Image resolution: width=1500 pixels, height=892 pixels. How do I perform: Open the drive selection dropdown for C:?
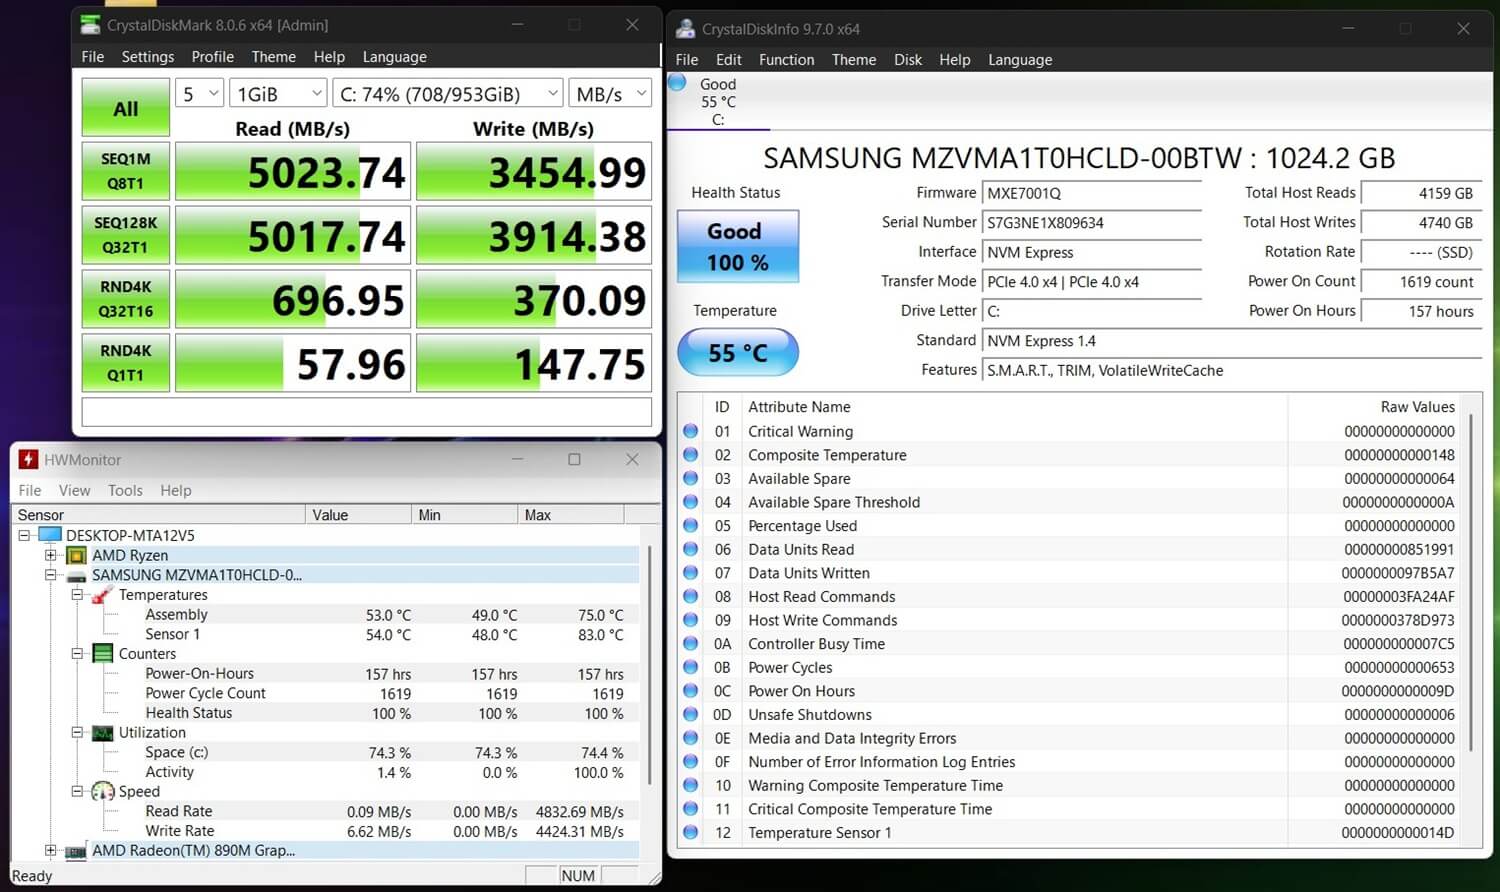coord(448,94)
